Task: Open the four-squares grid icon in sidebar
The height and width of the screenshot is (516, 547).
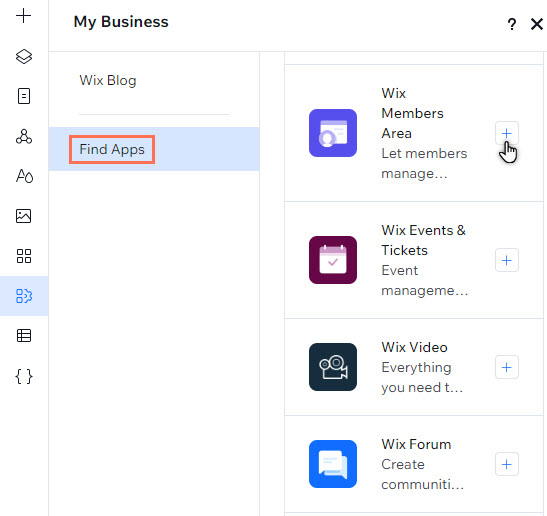Action: (24, 256)
